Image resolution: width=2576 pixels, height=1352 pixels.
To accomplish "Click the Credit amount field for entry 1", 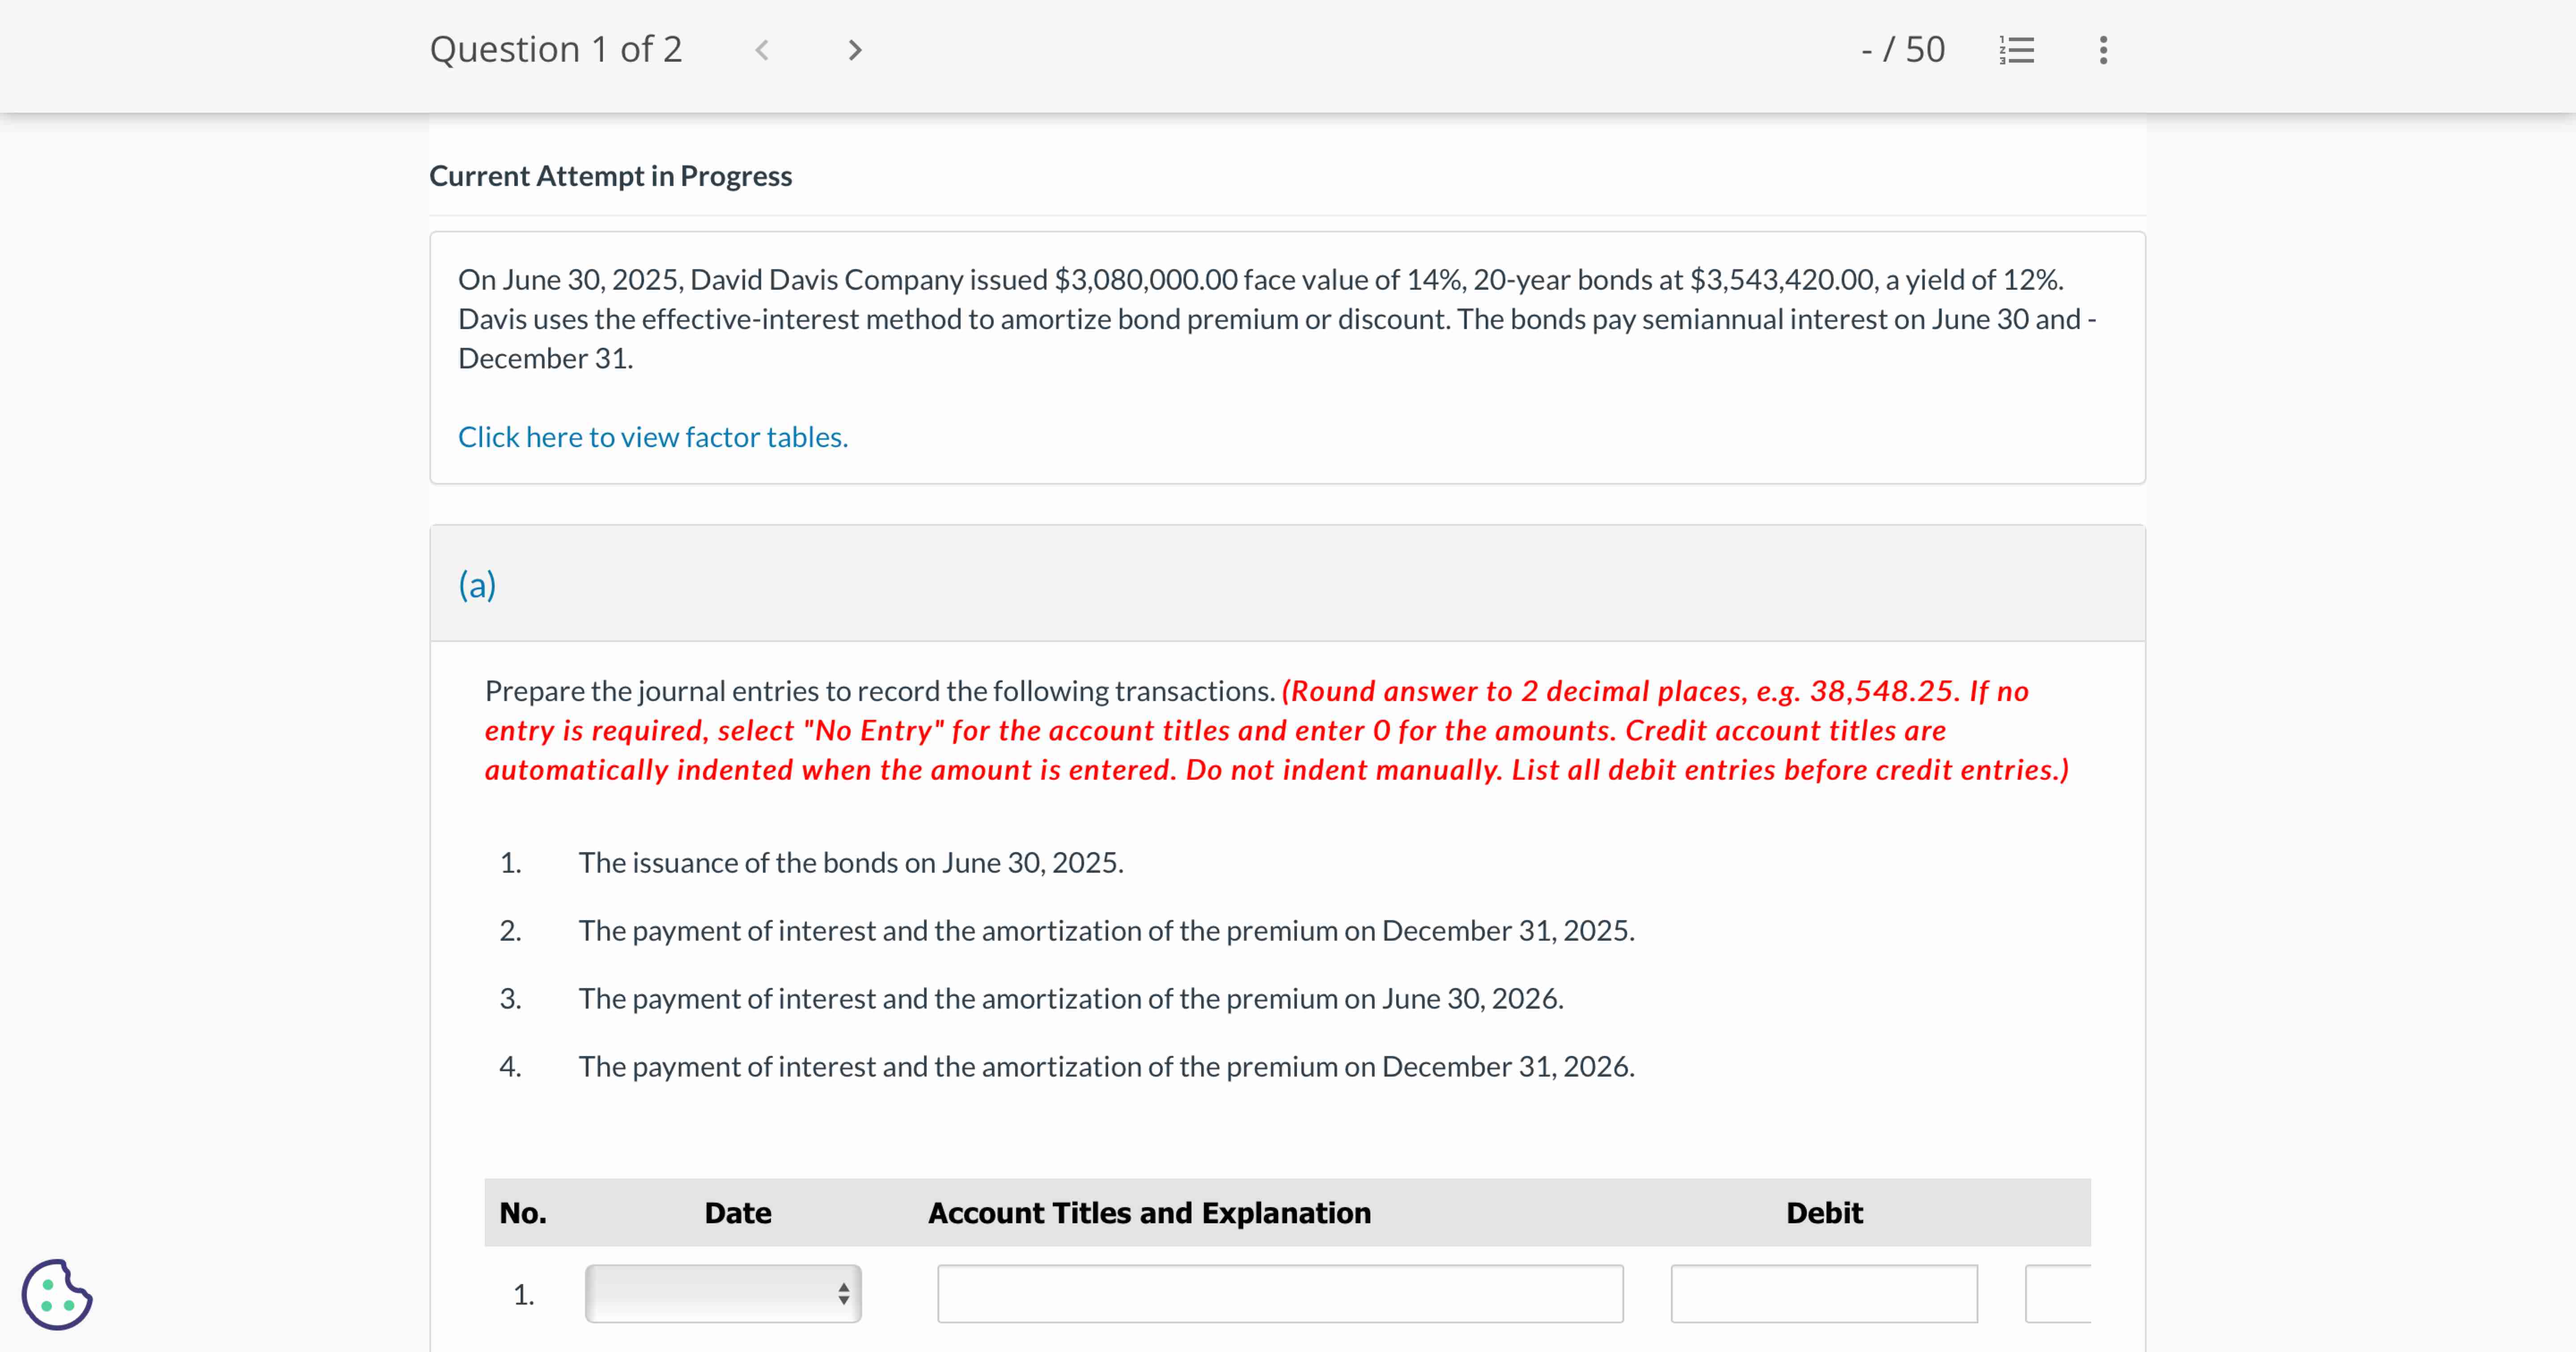I will (x=2058, y=1294).
